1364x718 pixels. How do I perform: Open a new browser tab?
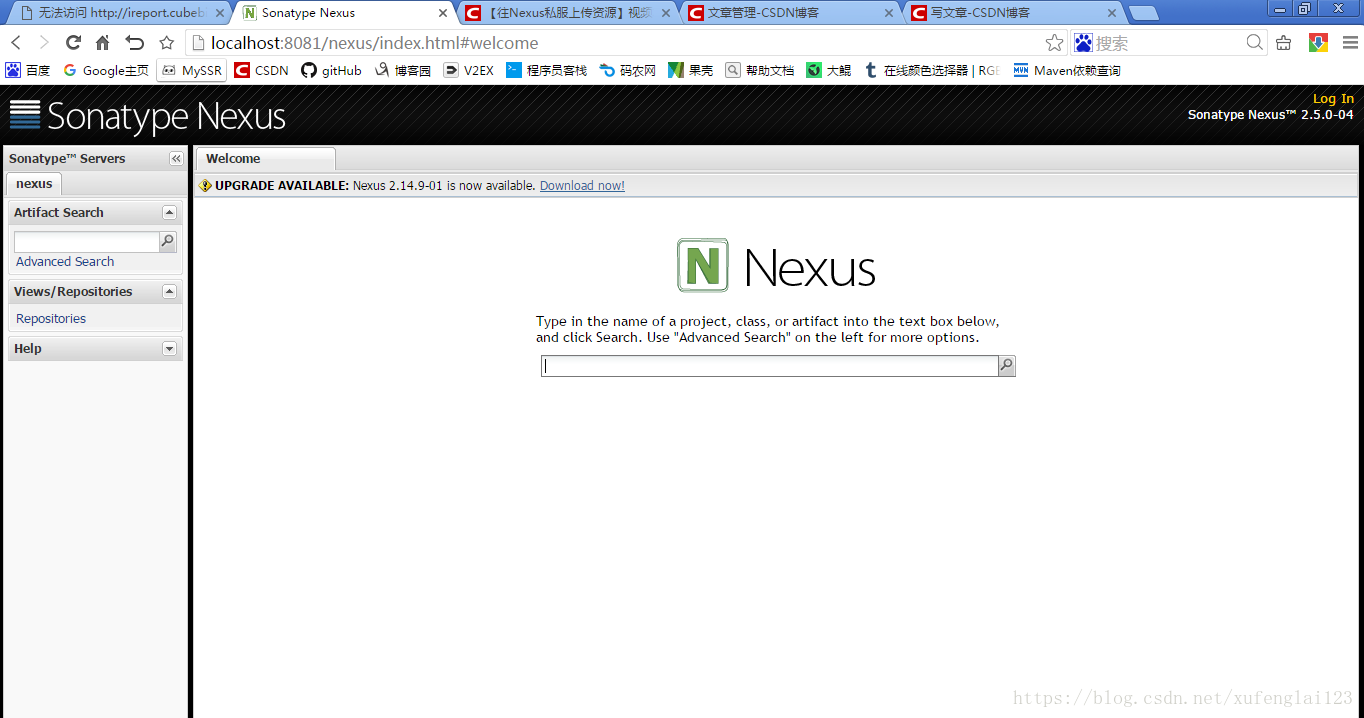(x=1143, y=13)
